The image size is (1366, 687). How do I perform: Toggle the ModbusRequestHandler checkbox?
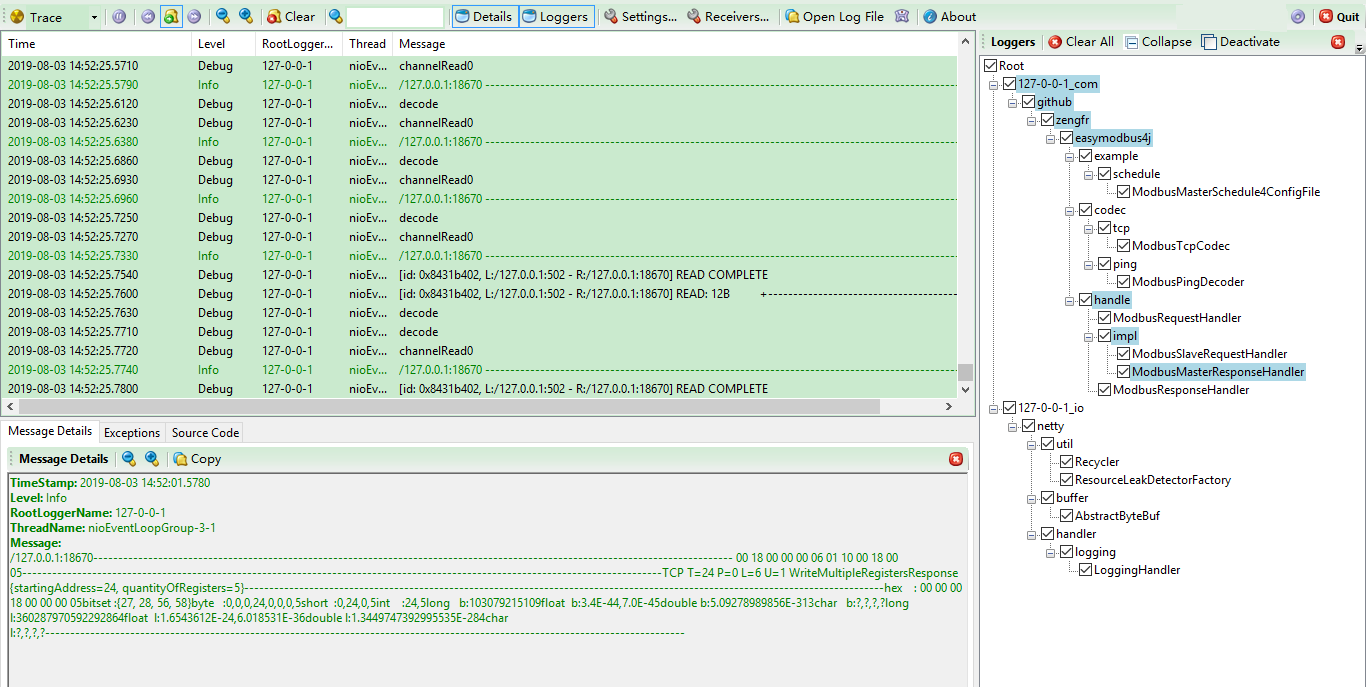pyautogui.click(x=1105, y=318)
